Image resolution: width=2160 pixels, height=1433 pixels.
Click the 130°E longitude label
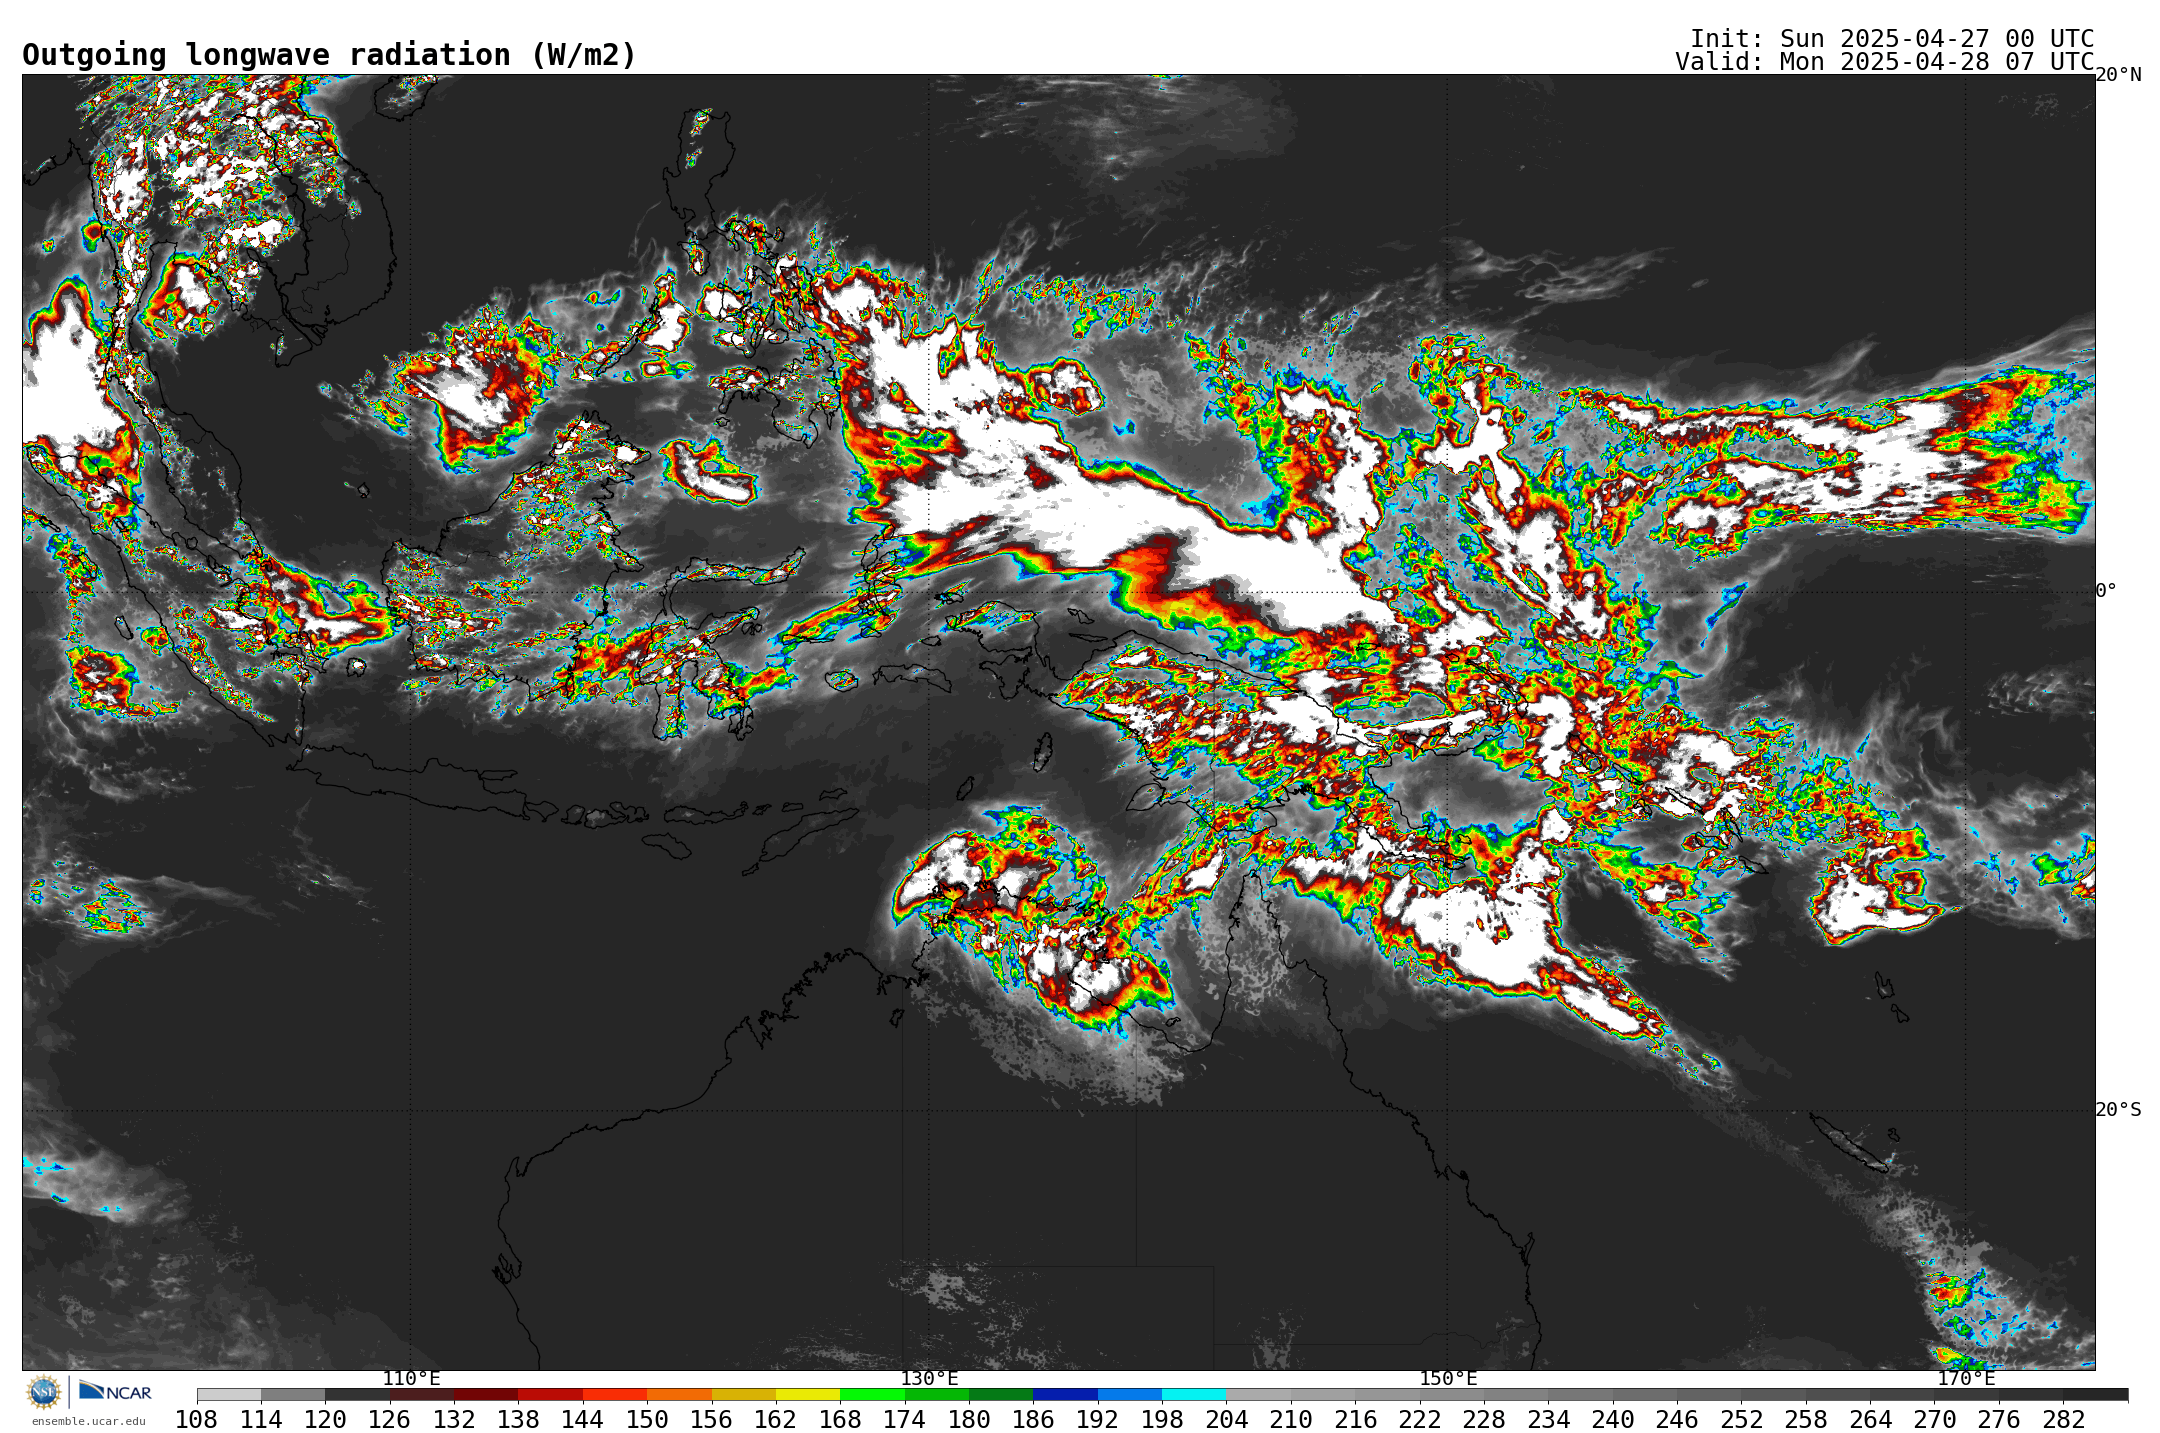point(929,1378)
